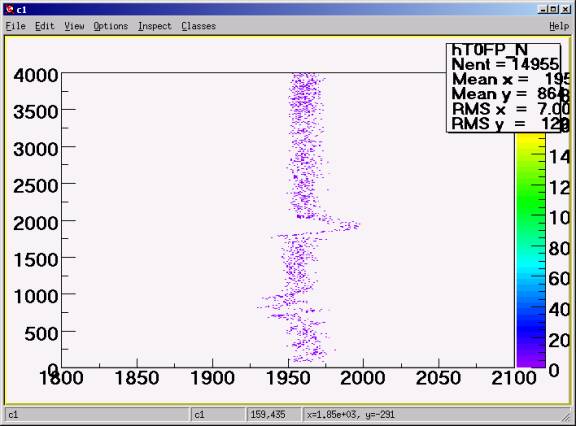Click the Nent entry in stats box
Viewport: 576px width, 426px height.
[x=505, y=64]
